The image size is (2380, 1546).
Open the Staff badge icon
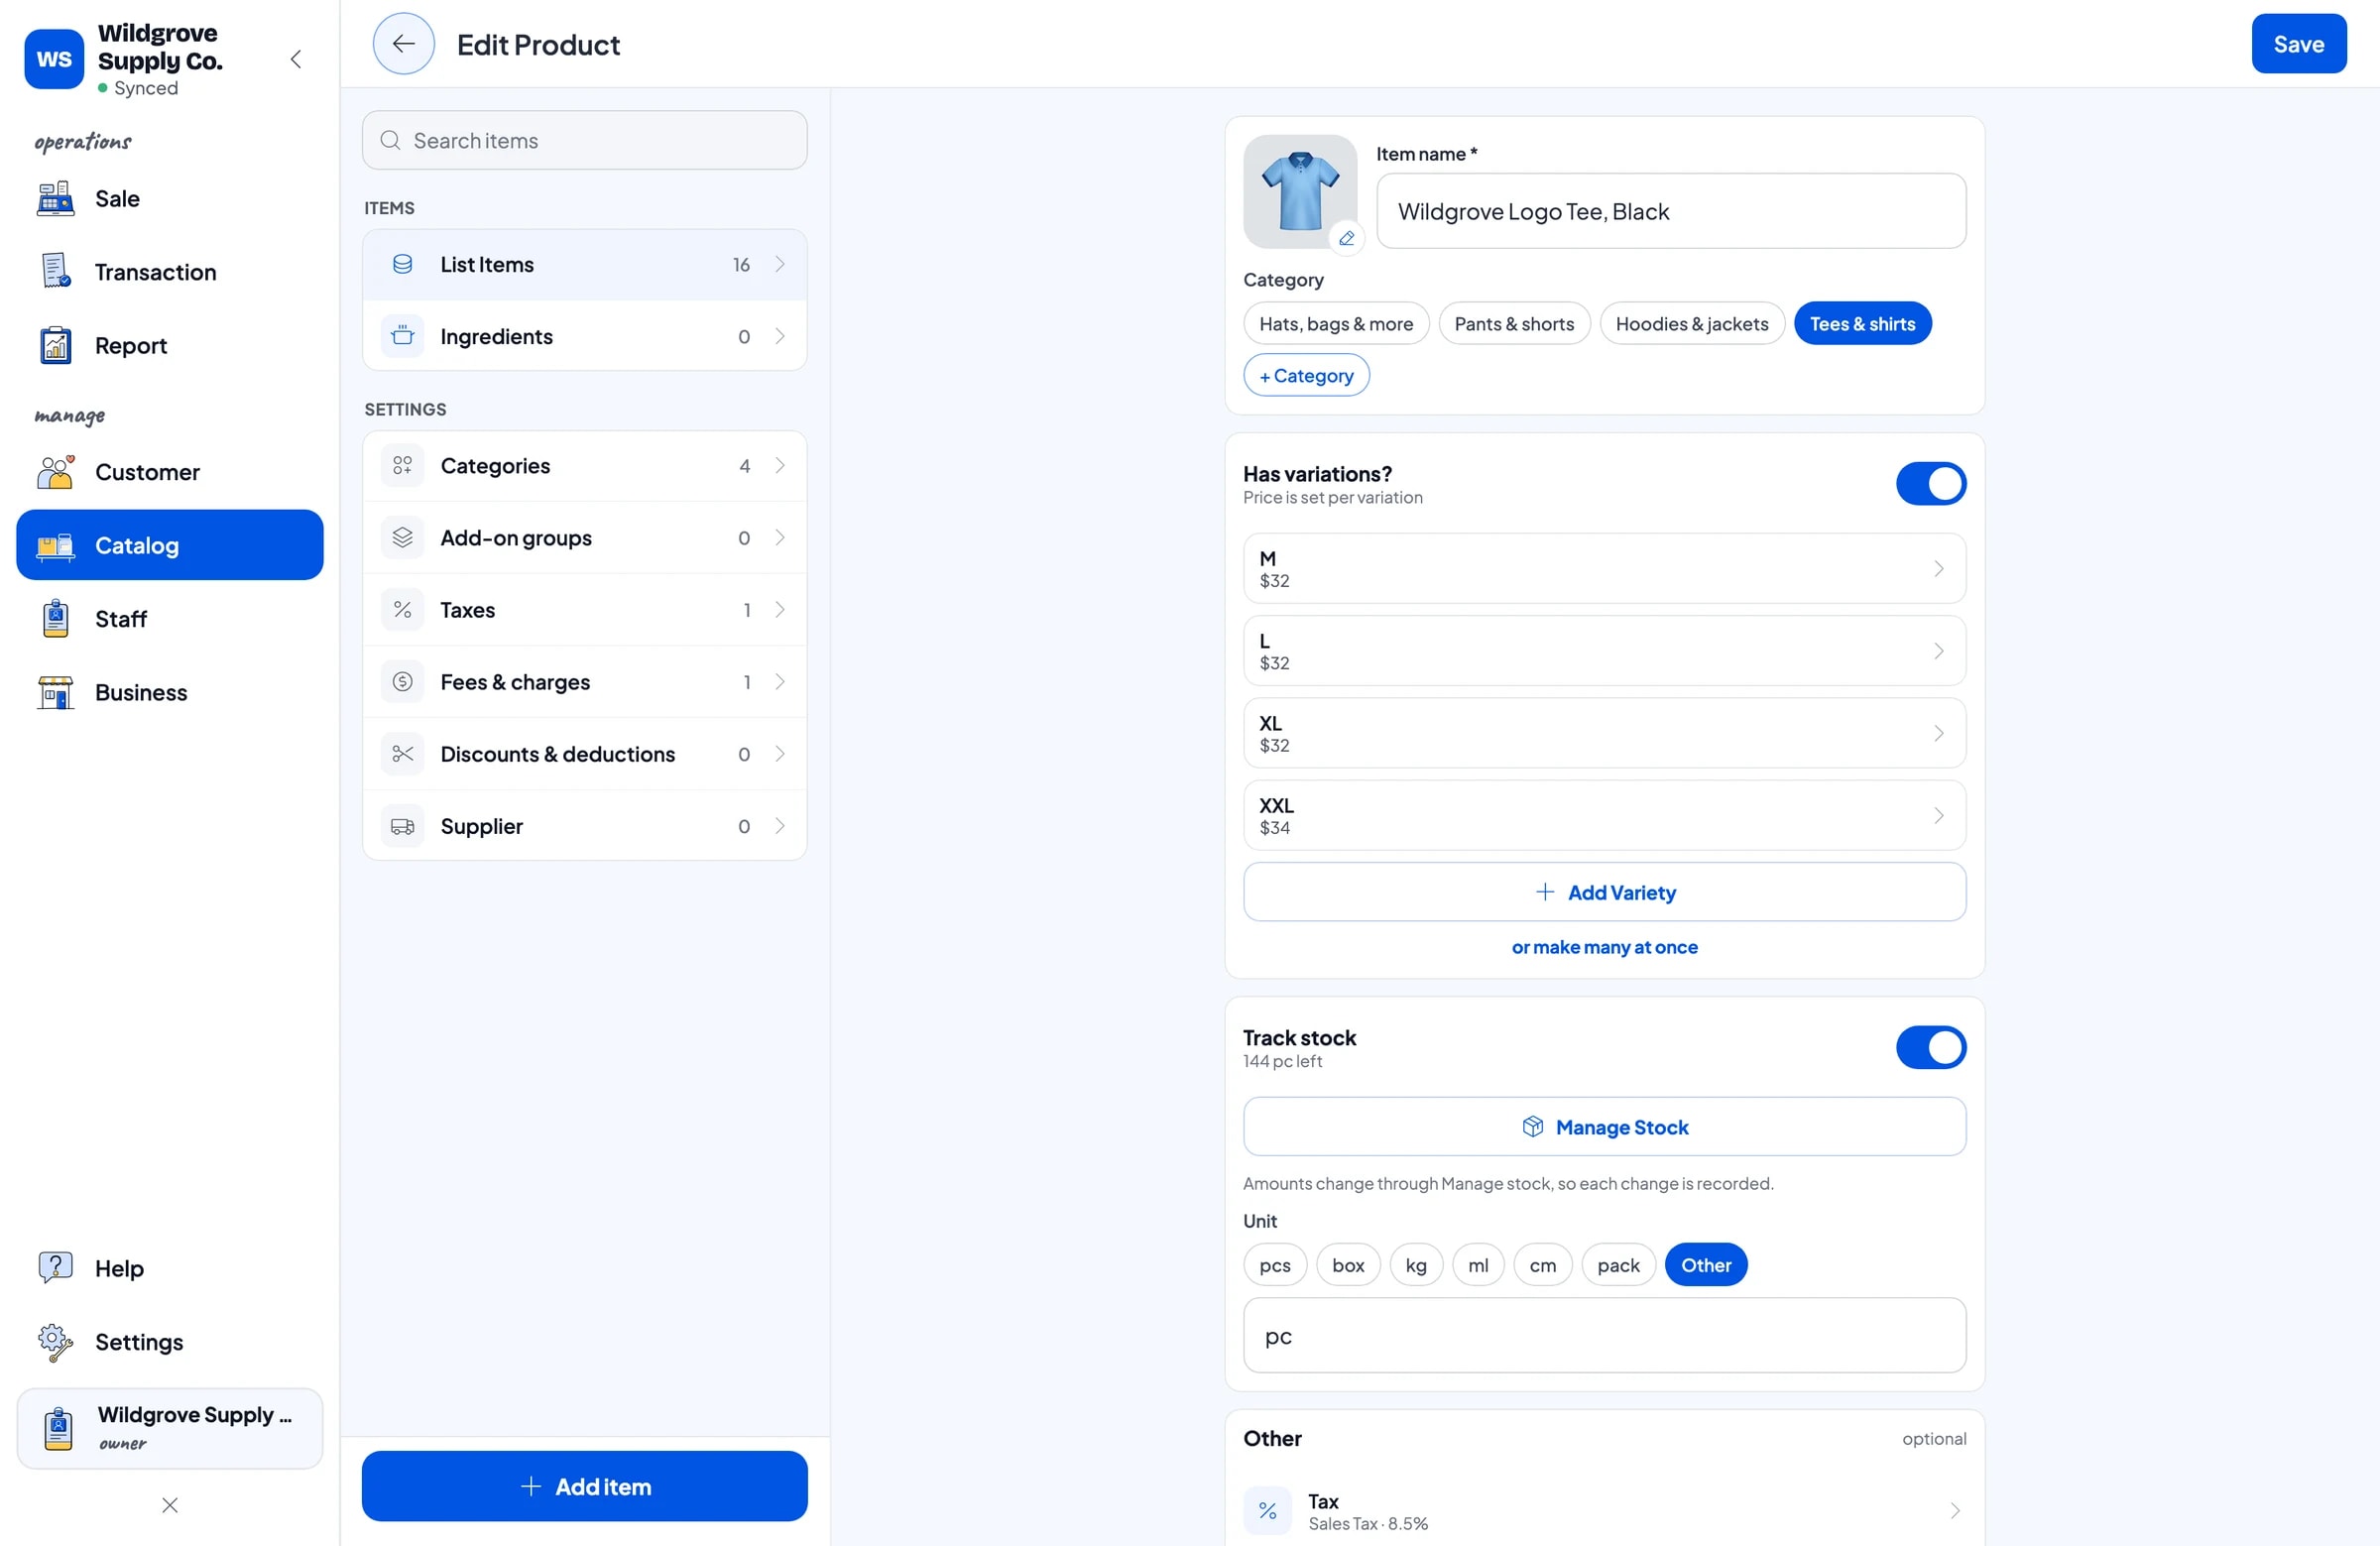tap(55, 619)
